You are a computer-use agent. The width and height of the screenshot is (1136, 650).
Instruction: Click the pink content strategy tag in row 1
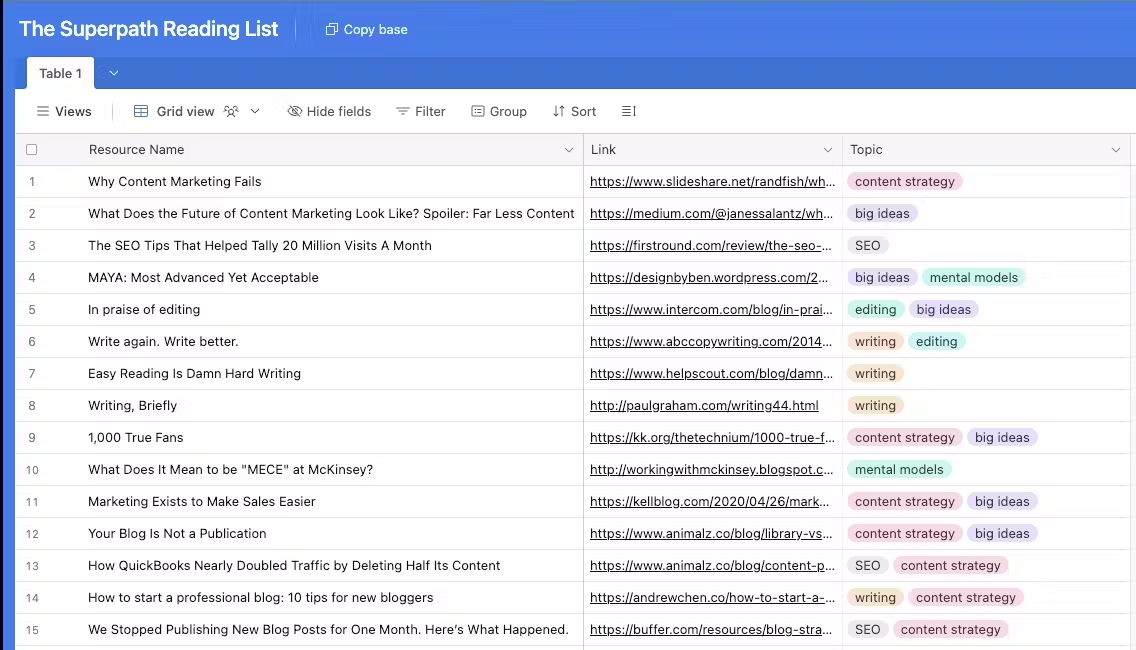[905, 182]
